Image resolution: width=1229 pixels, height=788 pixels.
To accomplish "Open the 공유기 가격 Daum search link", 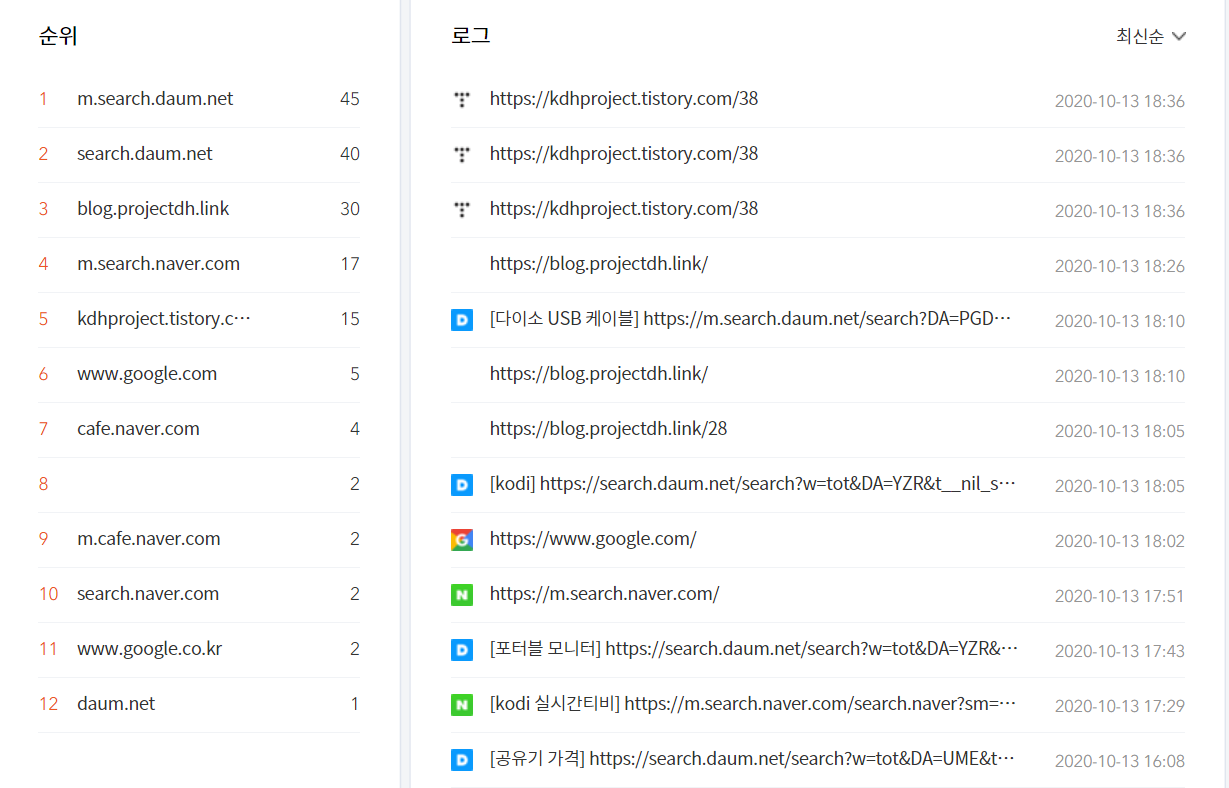I will pyautogui.click(x=752, y=759).
